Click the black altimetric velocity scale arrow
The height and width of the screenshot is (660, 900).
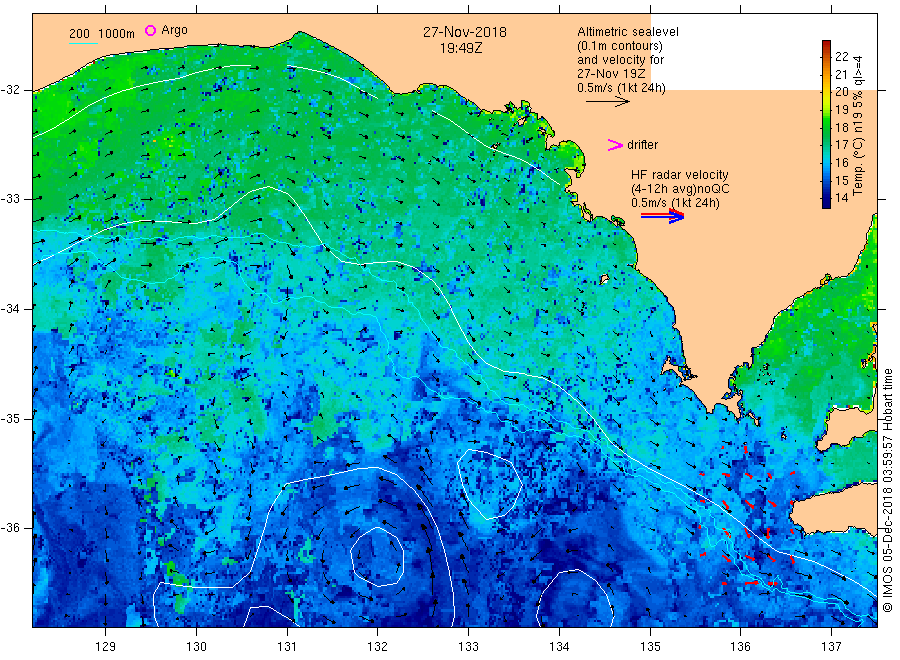click(x=608, y=102)
